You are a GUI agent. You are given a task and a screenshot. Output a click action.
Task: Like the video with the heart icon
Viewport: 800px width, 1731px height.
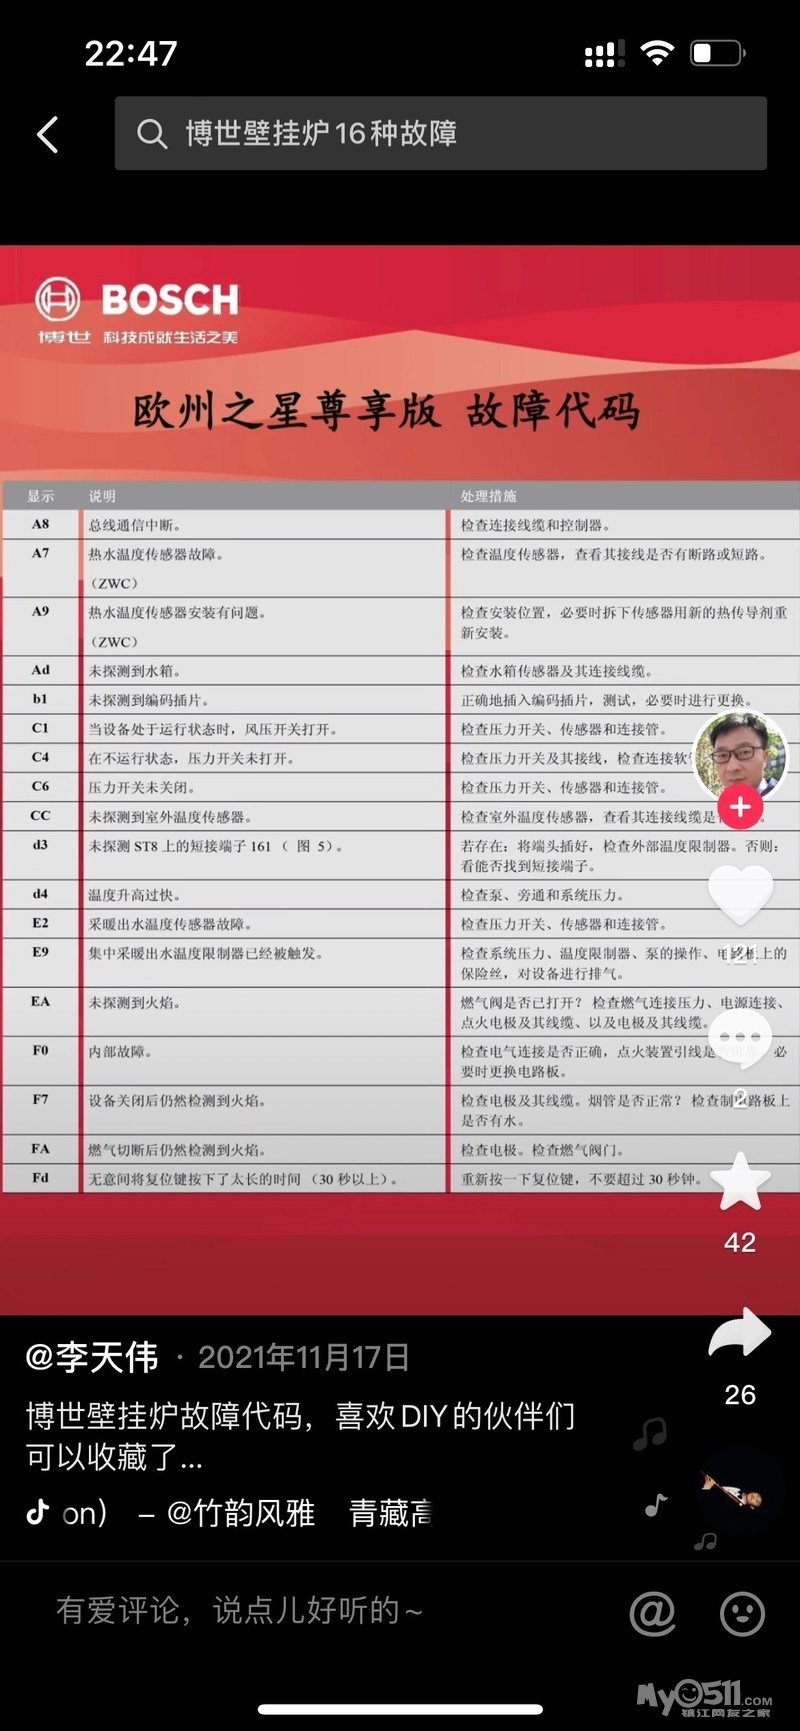click(x=740, y=894)
